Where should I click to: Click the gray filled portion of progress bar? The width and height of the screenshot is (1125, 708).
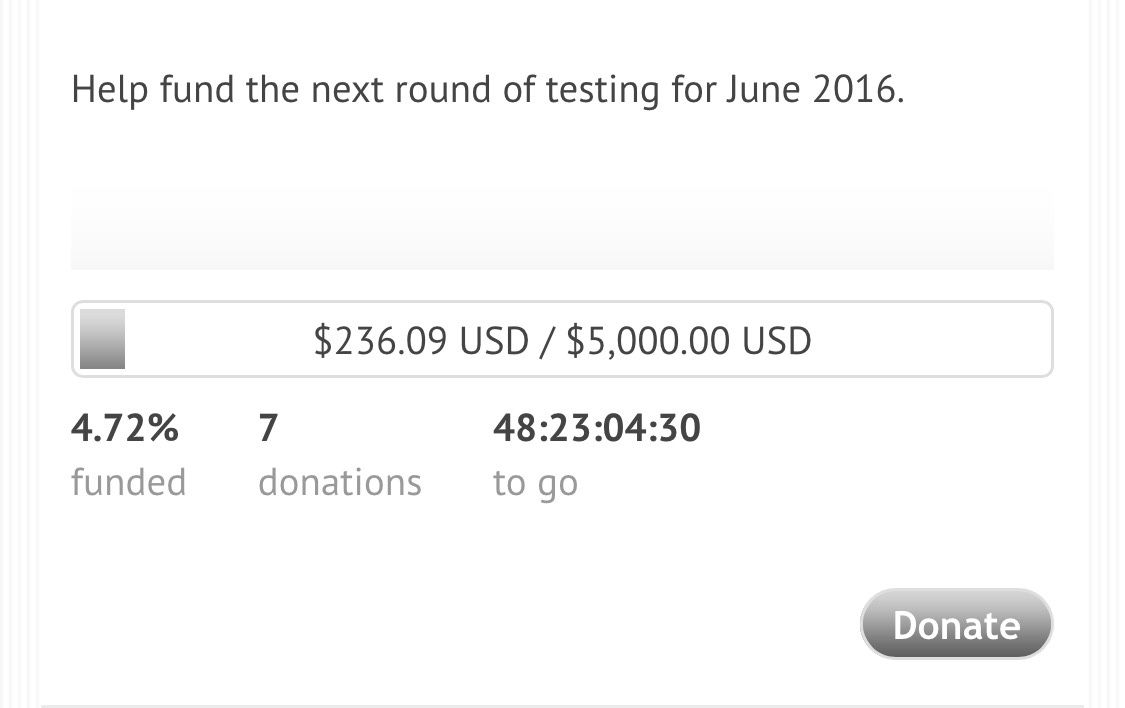click(x=102, y=340)
